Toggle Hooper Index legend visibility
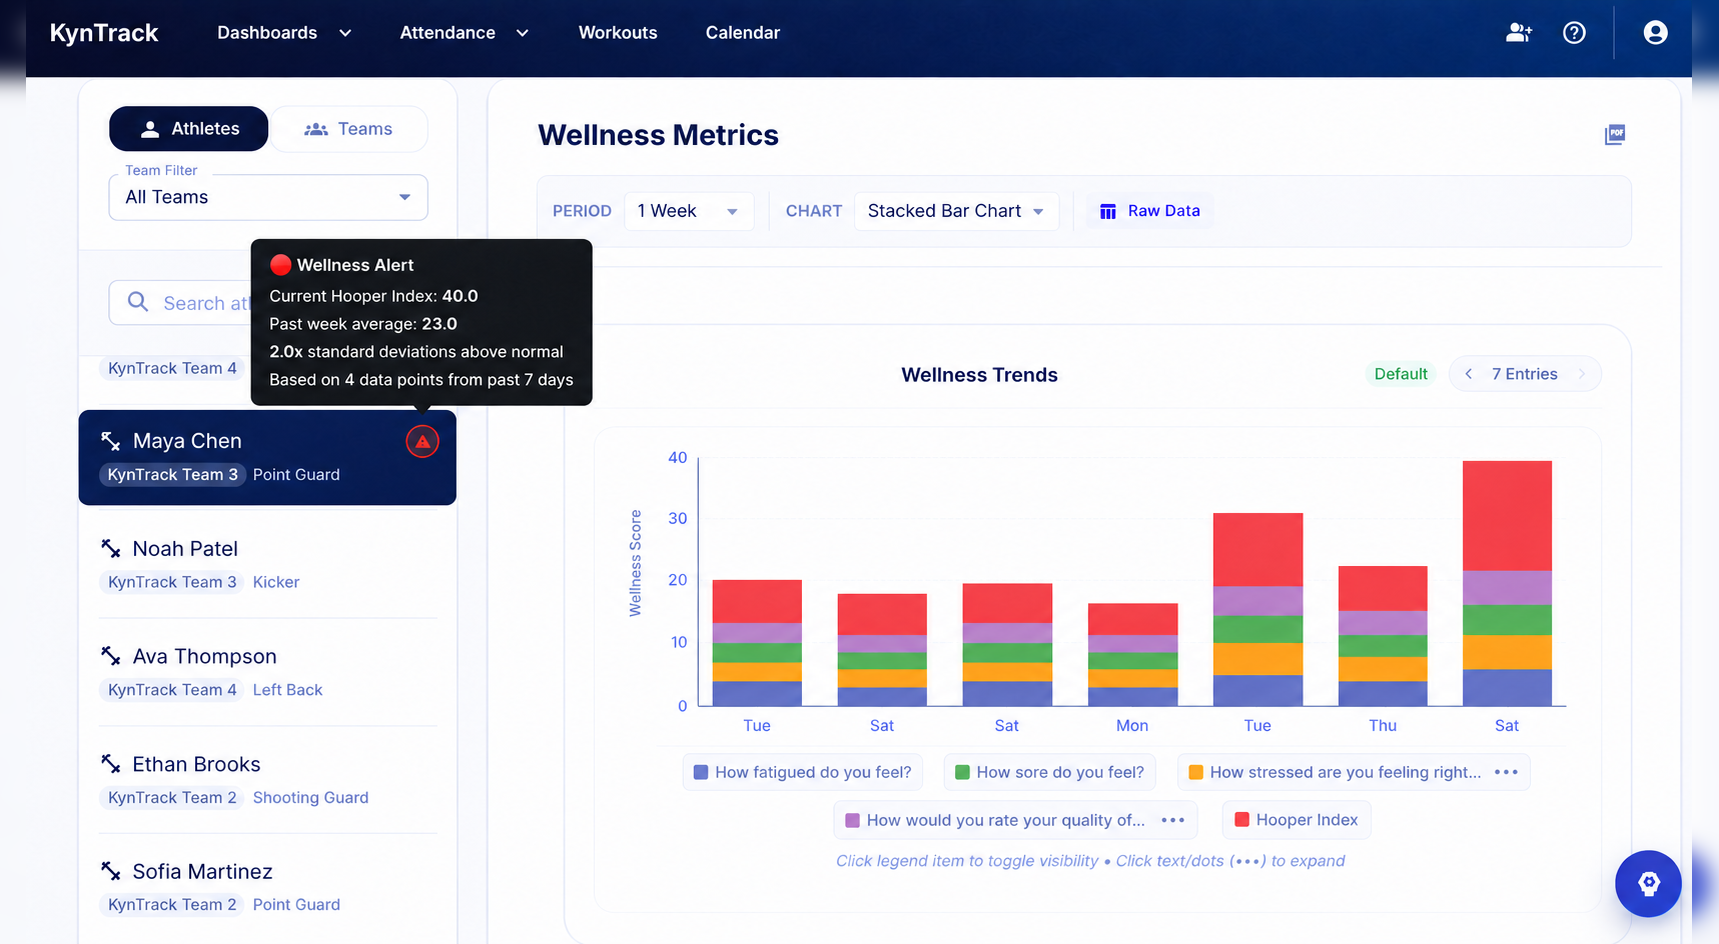Image resolution: width=1719 pixels, height=944 pixels. 1296,820
